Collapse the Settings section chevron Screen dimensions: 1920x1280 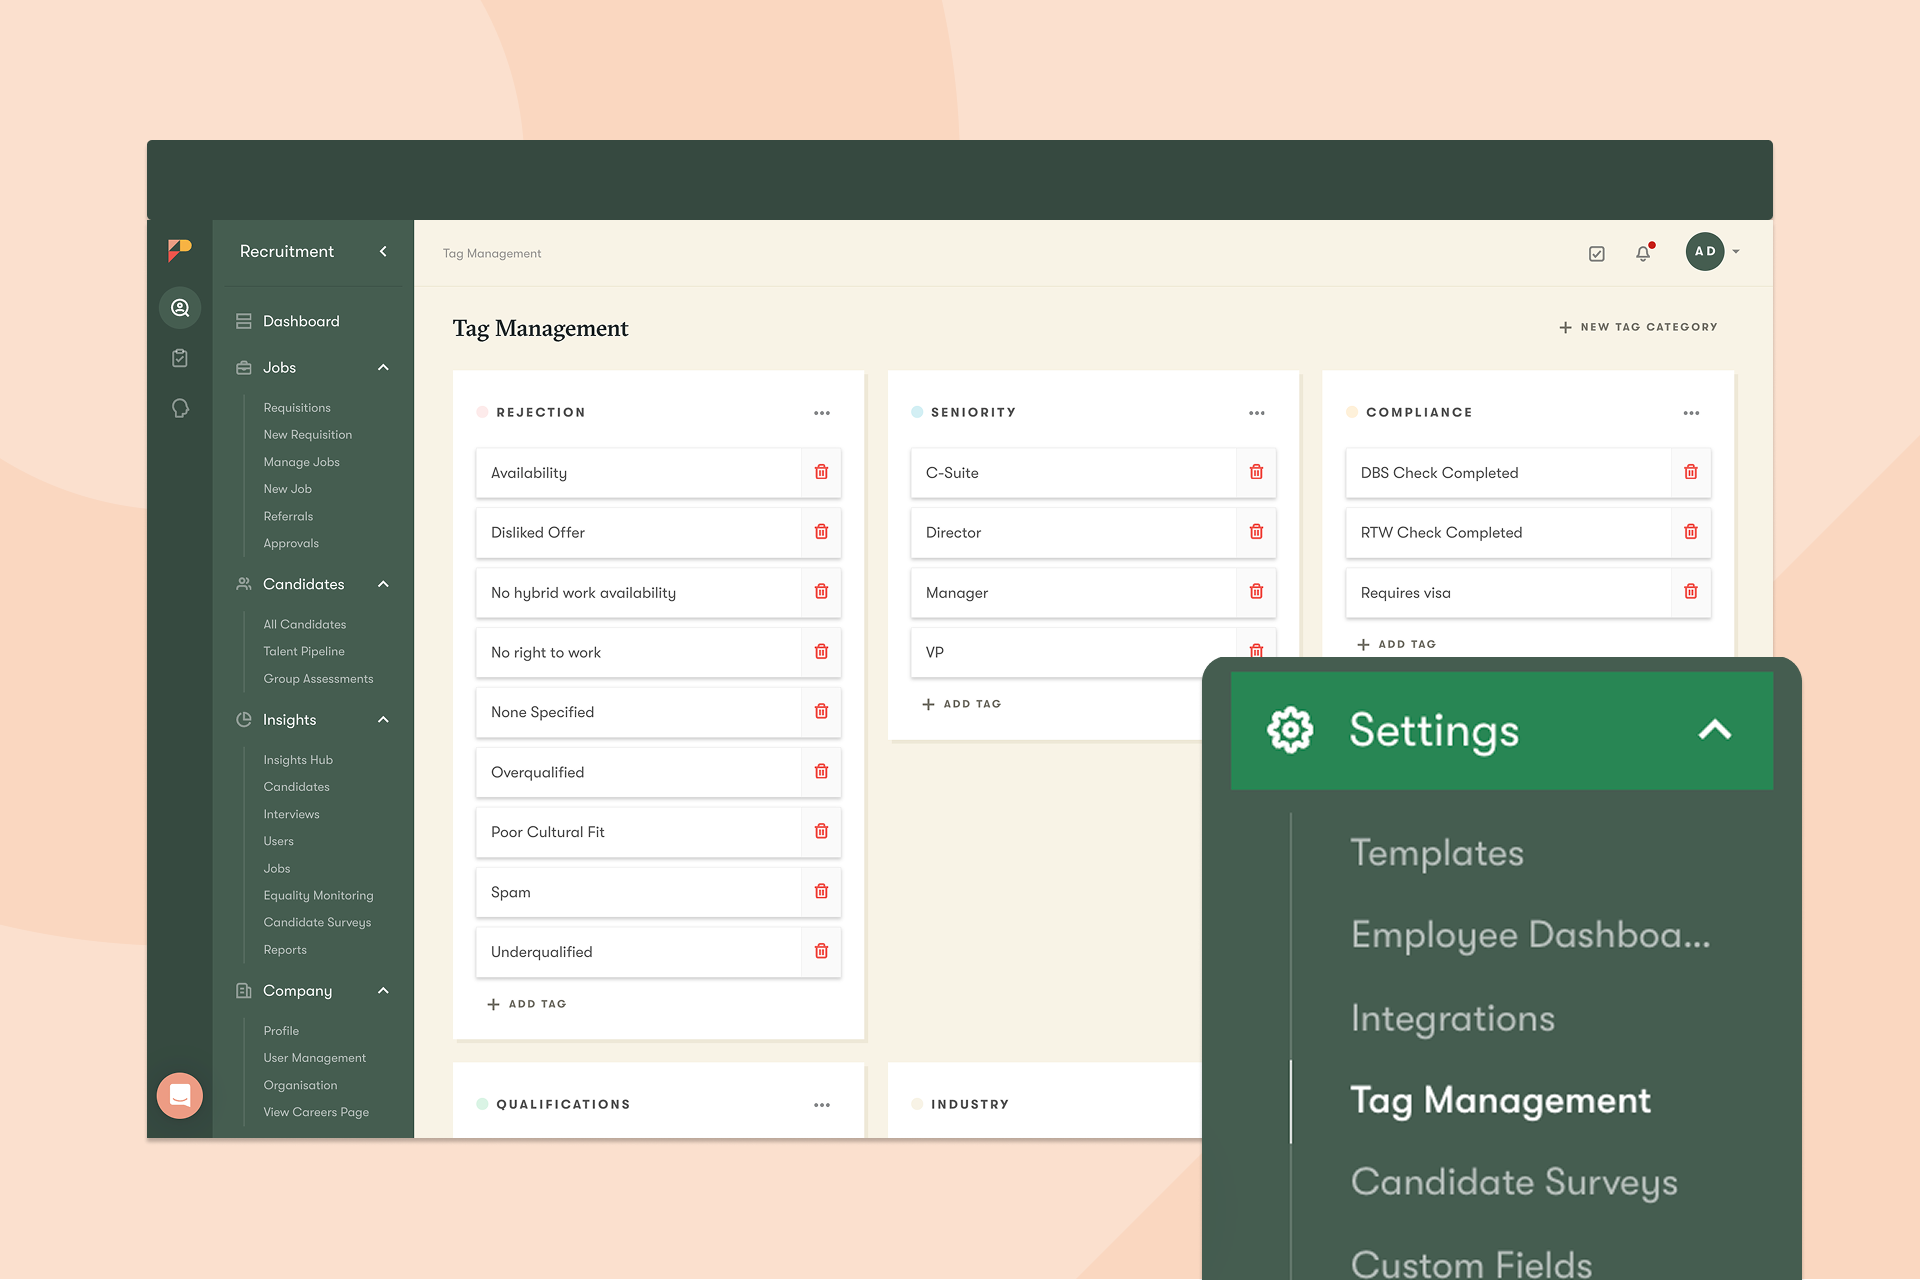[x=1714, y=730]
